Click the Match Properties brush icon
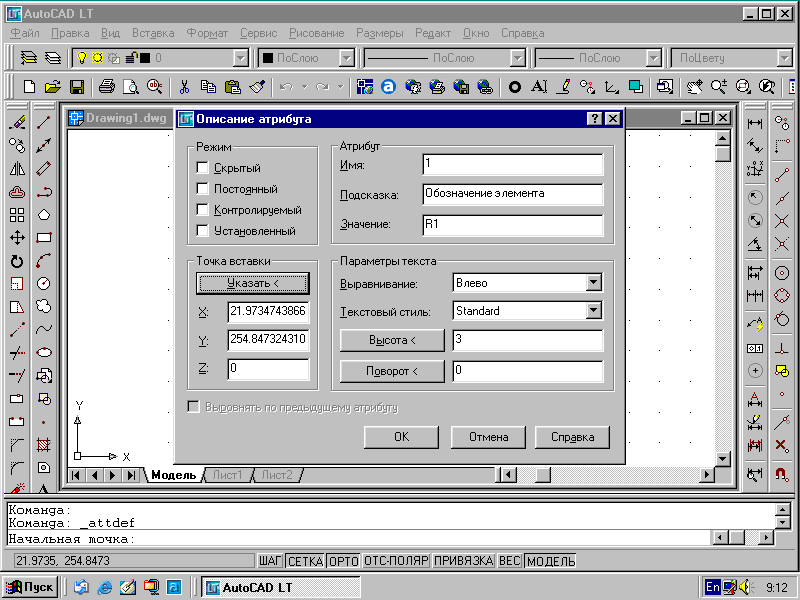Image resolution: width=800 pixels, height=600 pixels. pos(257,87)
